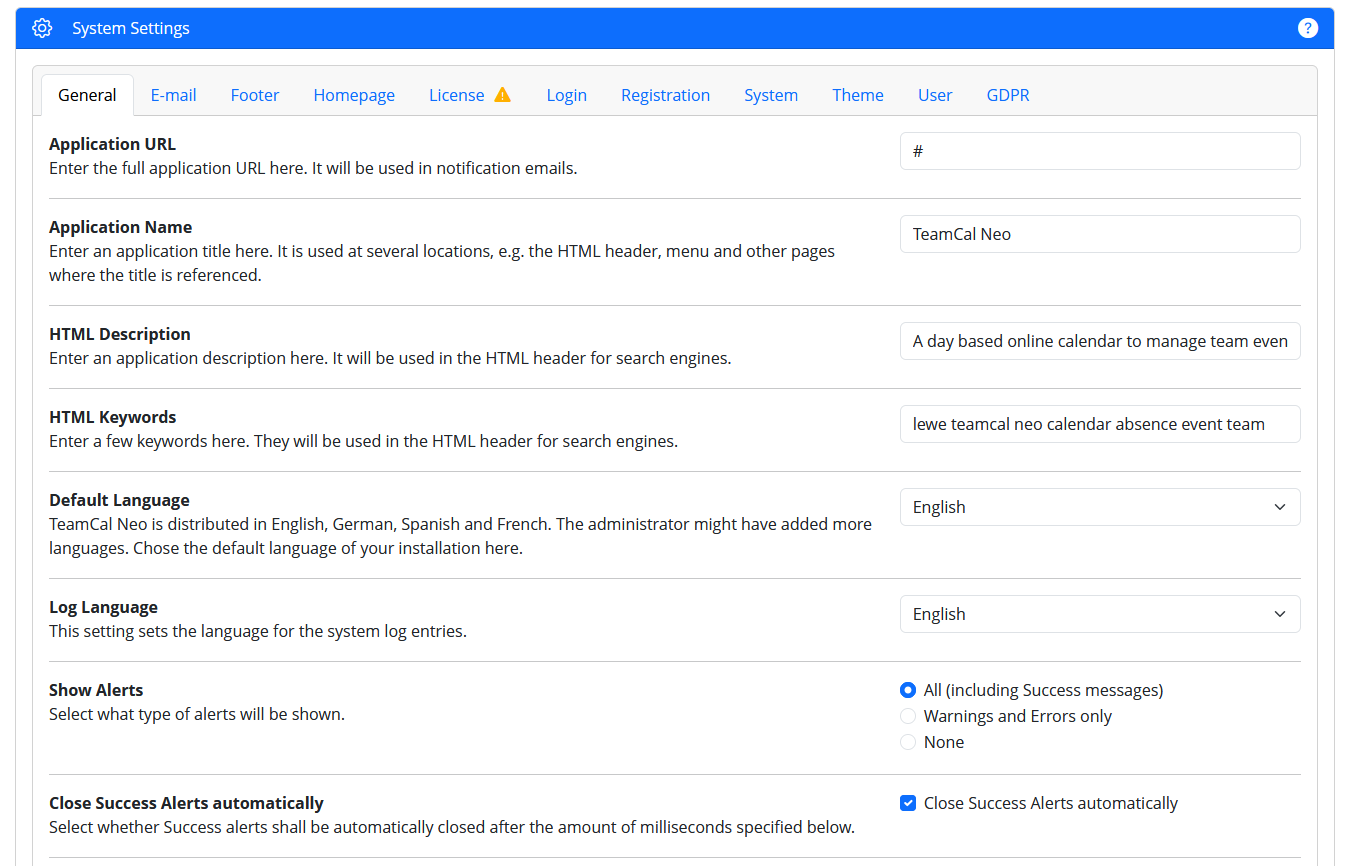Click the Application URL input field
1349x866 pixels.
point(1099,151)
